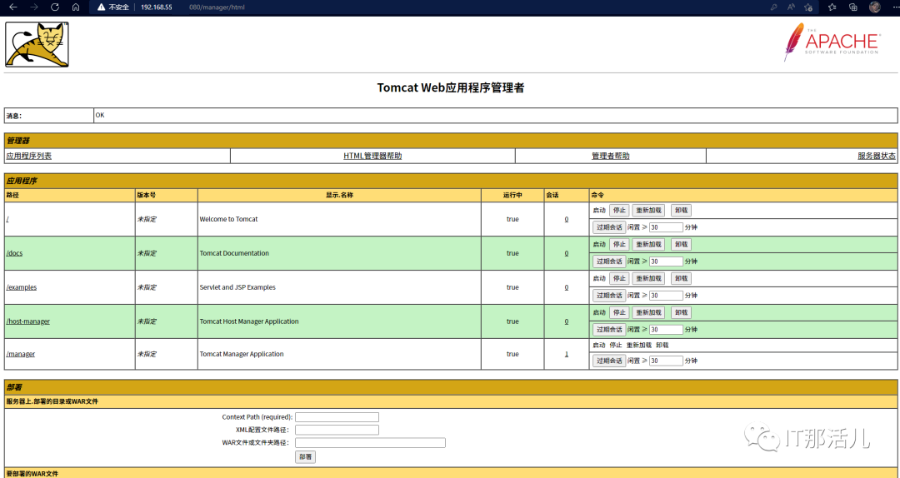Image resolution: width=900 pixels, height=478 pixels.
Task: Reload the page with the refresh icon
Action: coord(55,7)
